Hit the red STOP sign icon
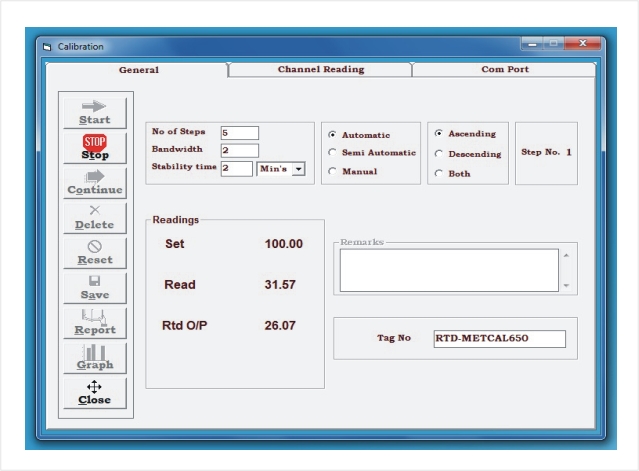639x471 pixels. tap(95, 142)
